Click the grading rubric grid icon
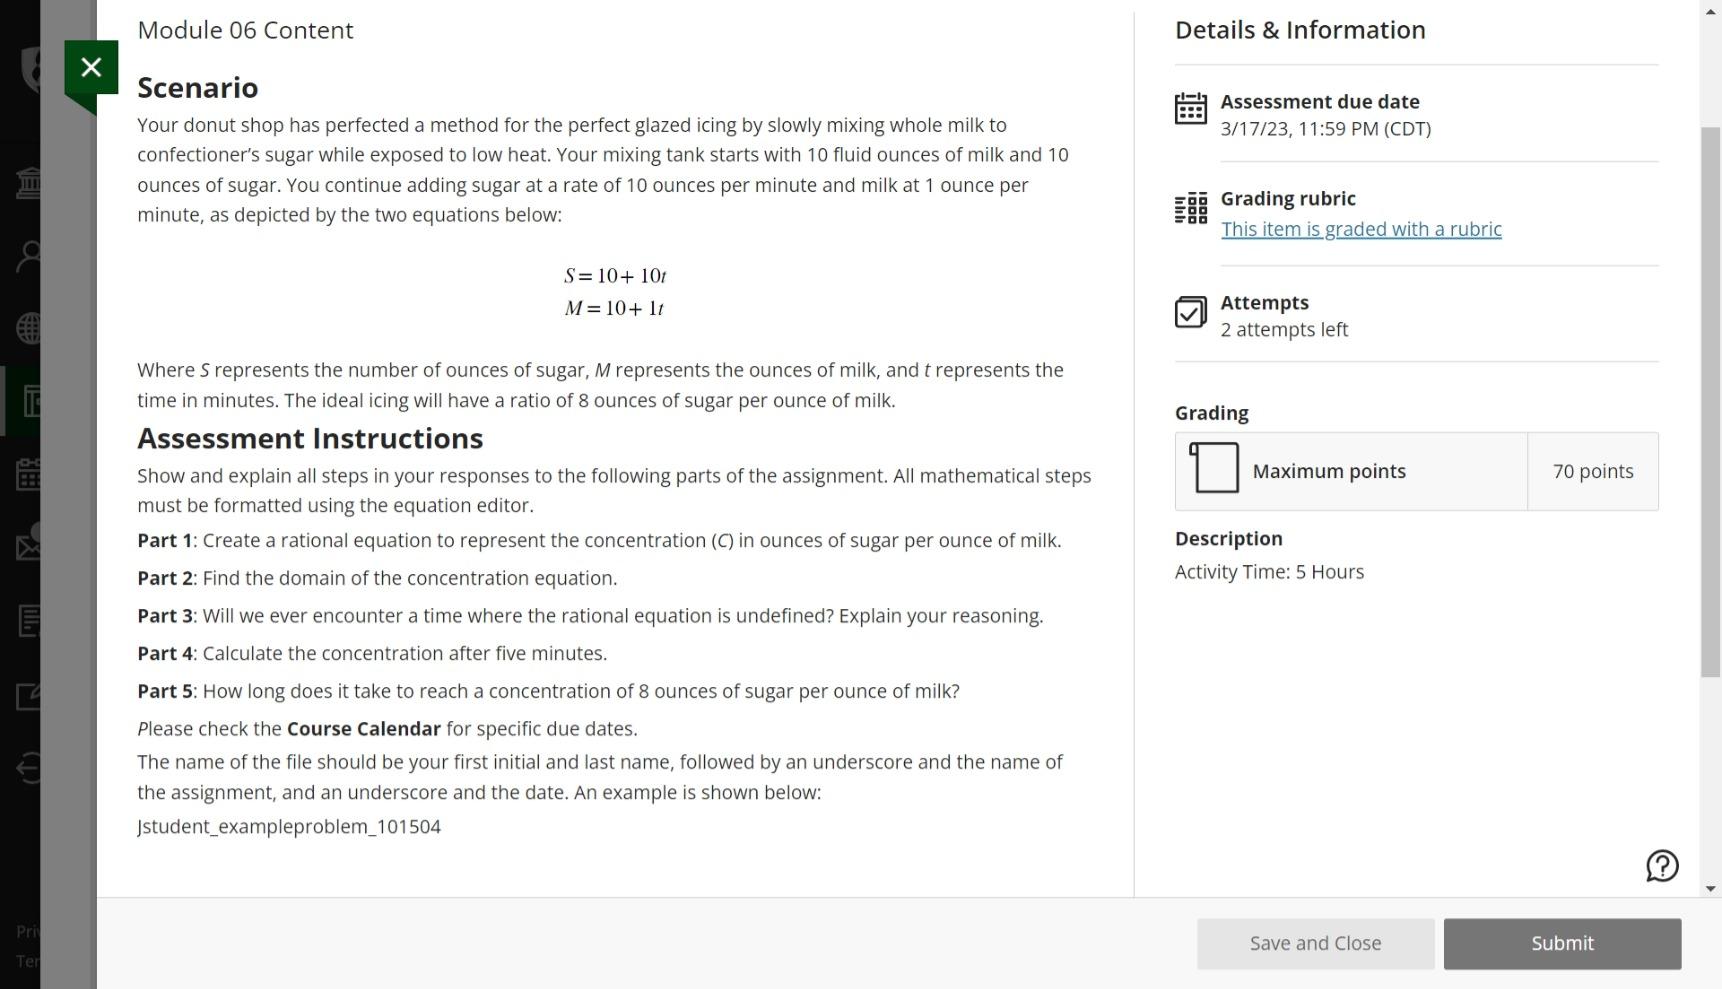Image resolution: width=1722 pixels, height=989 pixels. (x=1190, y=208)
